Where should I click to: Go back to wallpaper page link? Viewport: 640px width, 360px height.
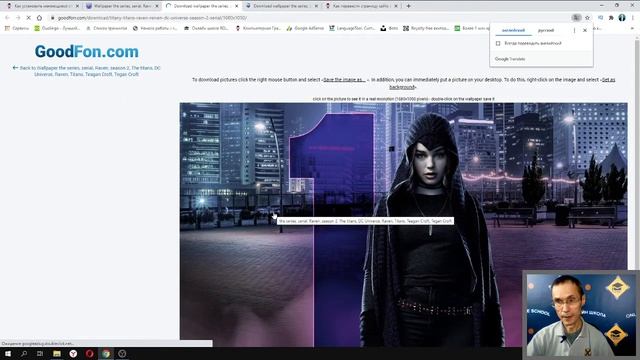click(x=87, y=71)
